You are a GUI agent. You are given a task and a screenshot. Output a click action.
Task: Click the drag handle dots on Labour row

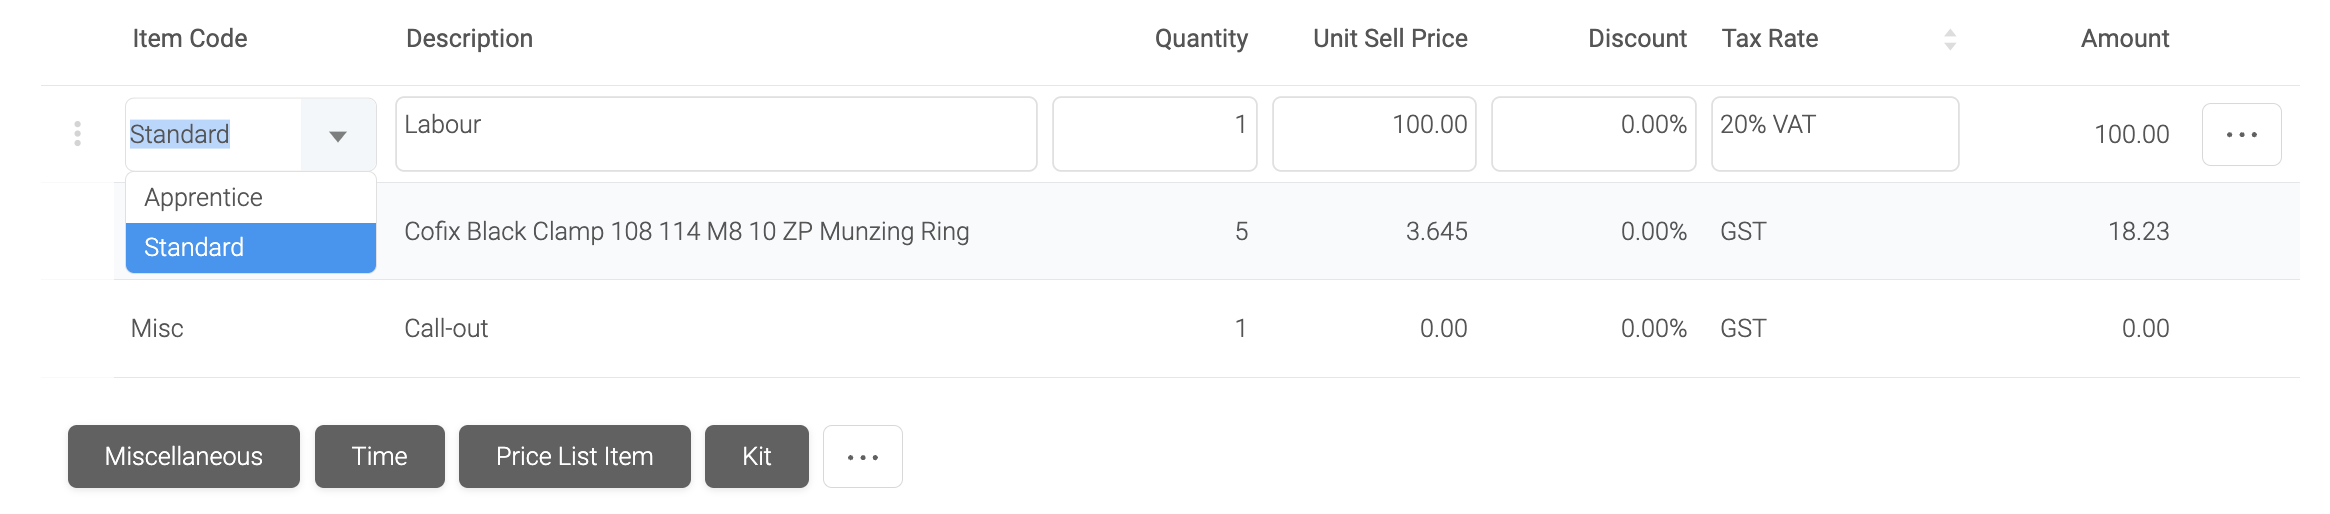coord(77,134)
